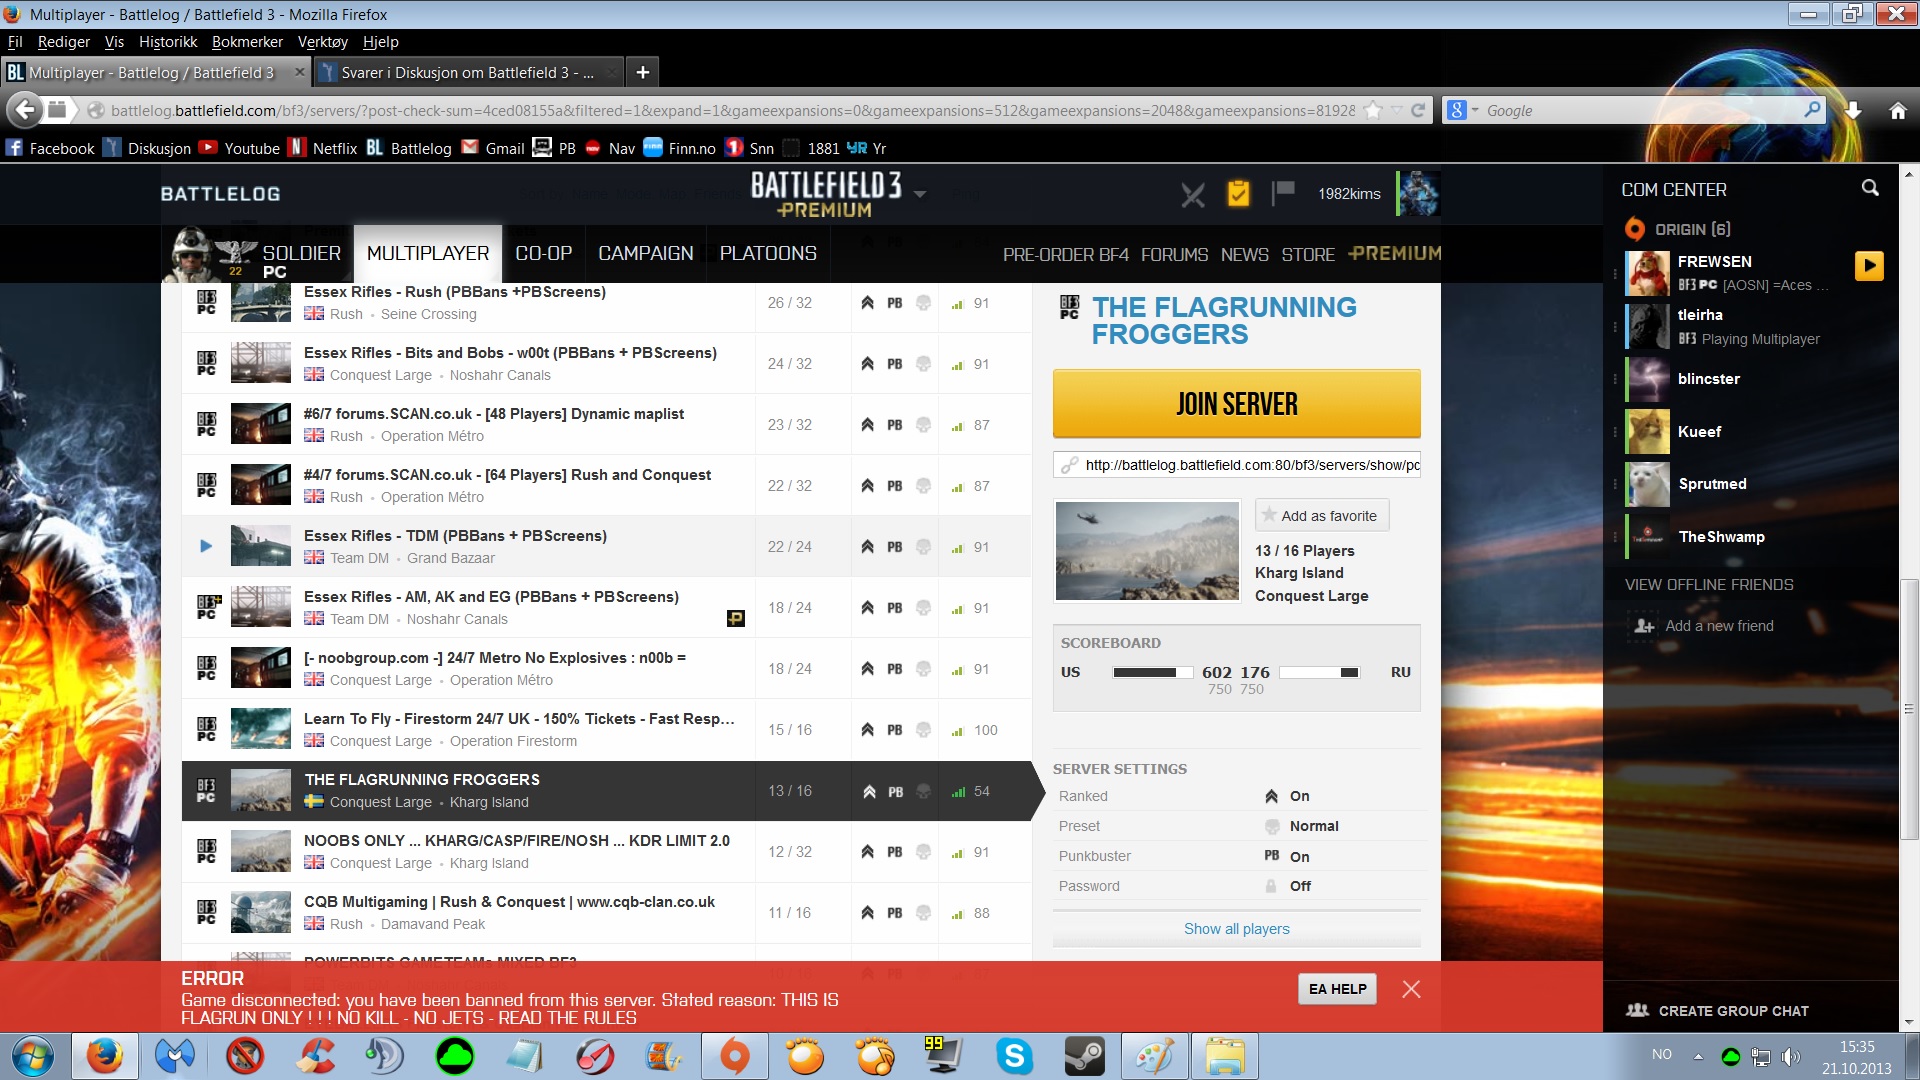The height and width of the screenshot is (1080, 1920).
Task: Open the Gmail bookmark
Action: tap(493, 148)
